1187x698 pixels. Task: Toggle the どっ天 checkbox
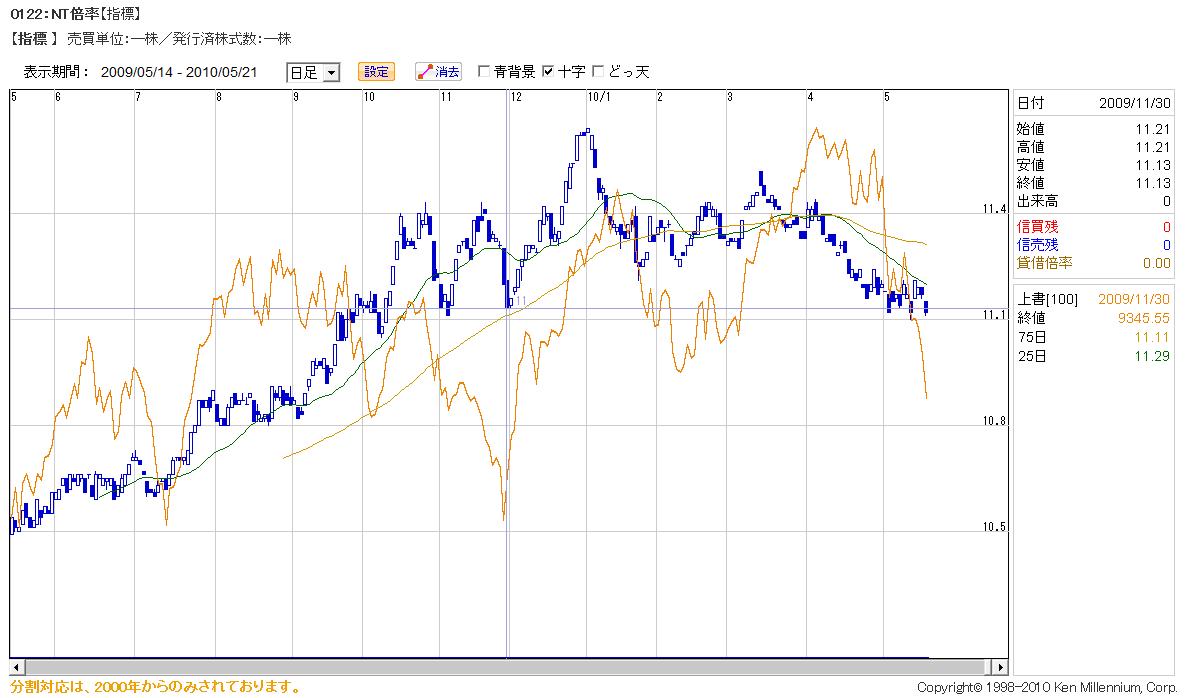coord(599,72)
